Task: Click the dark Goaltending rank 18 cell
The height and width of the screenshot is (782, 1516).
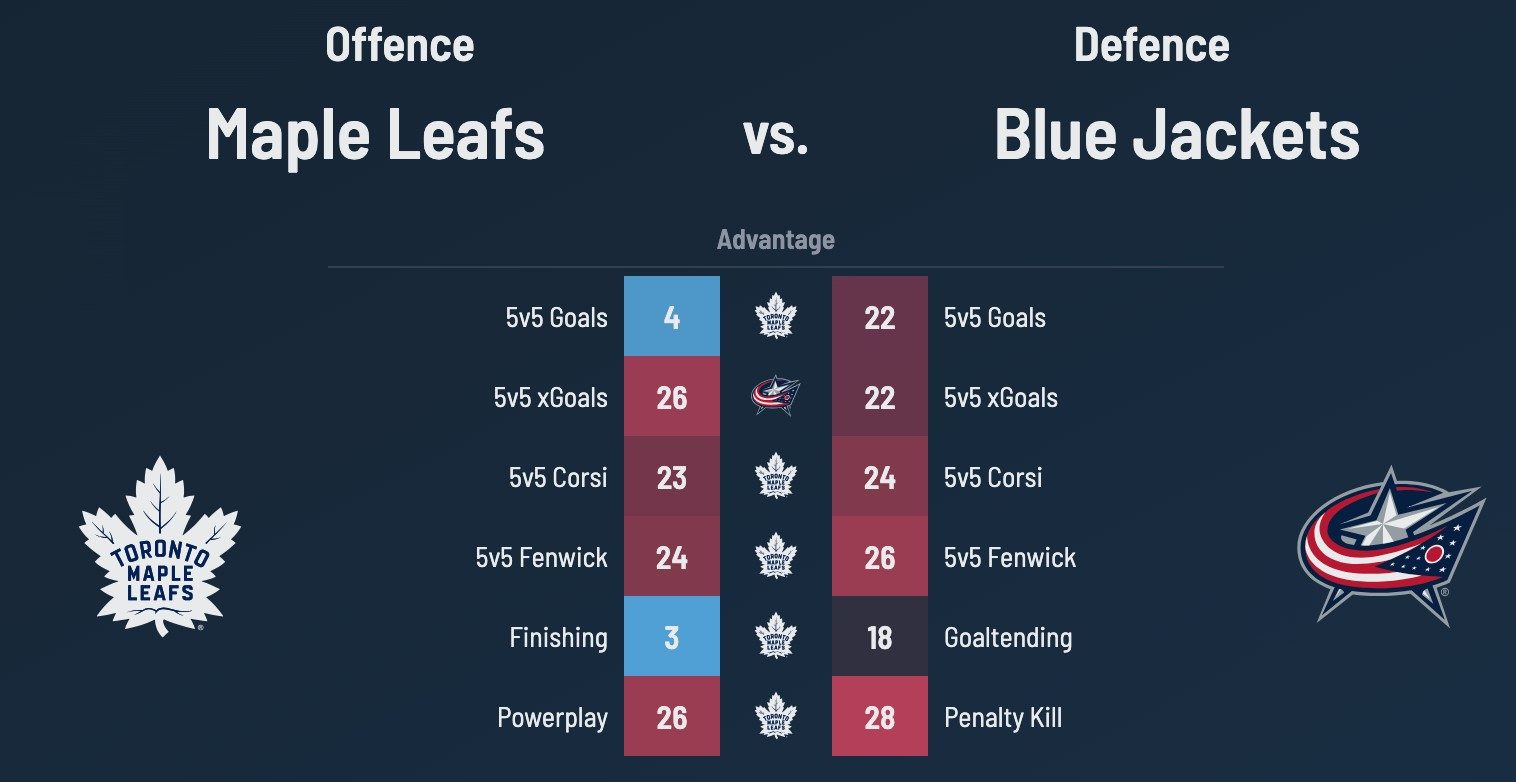Action: tap(879, 637)
